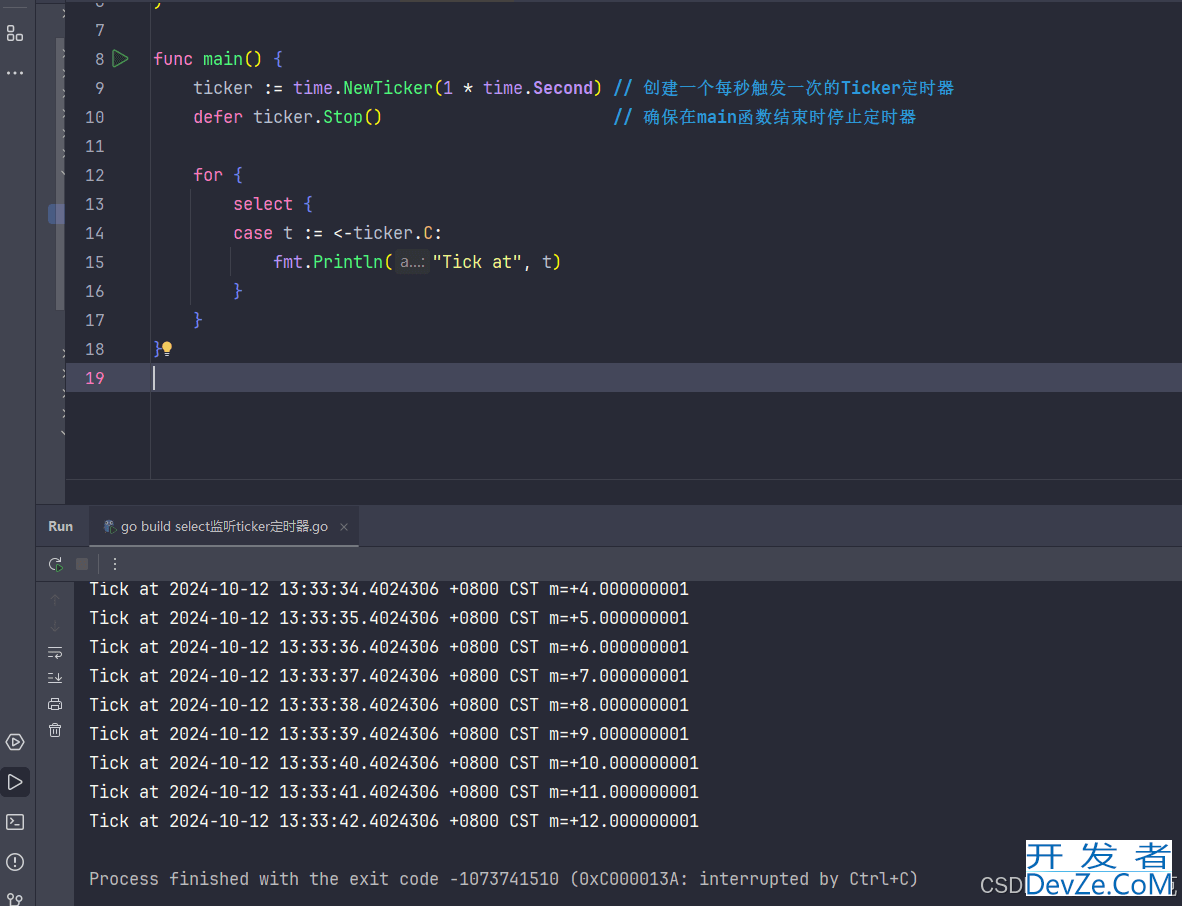Jump down the stack trace arrow
This screenshot has width=1182, height=906.
55,626
